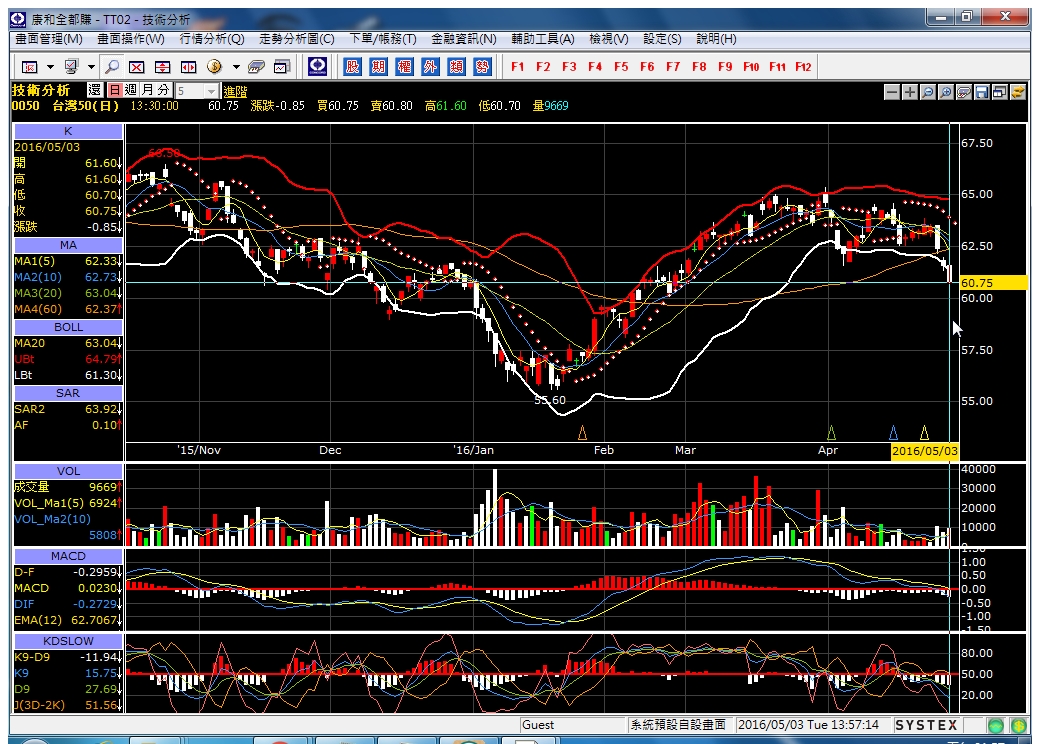Open the 輔助工具(A) menu
1040x744 pixels.
click(543, 39)
